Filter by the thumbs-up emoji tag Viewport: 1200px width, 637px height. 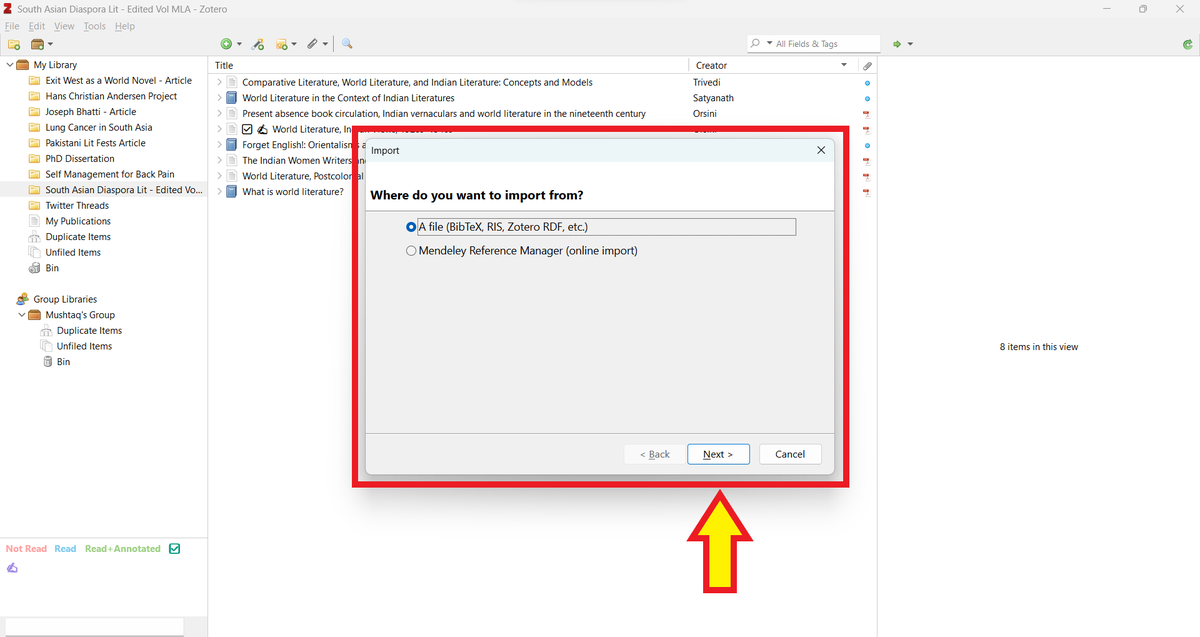[12, 567]
